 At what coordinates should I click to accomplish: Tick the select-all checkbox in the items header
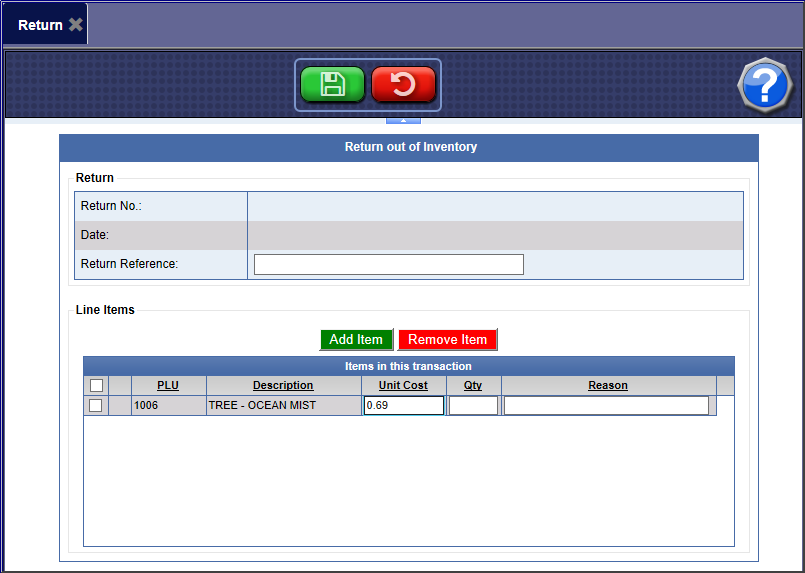click(96, 386)
